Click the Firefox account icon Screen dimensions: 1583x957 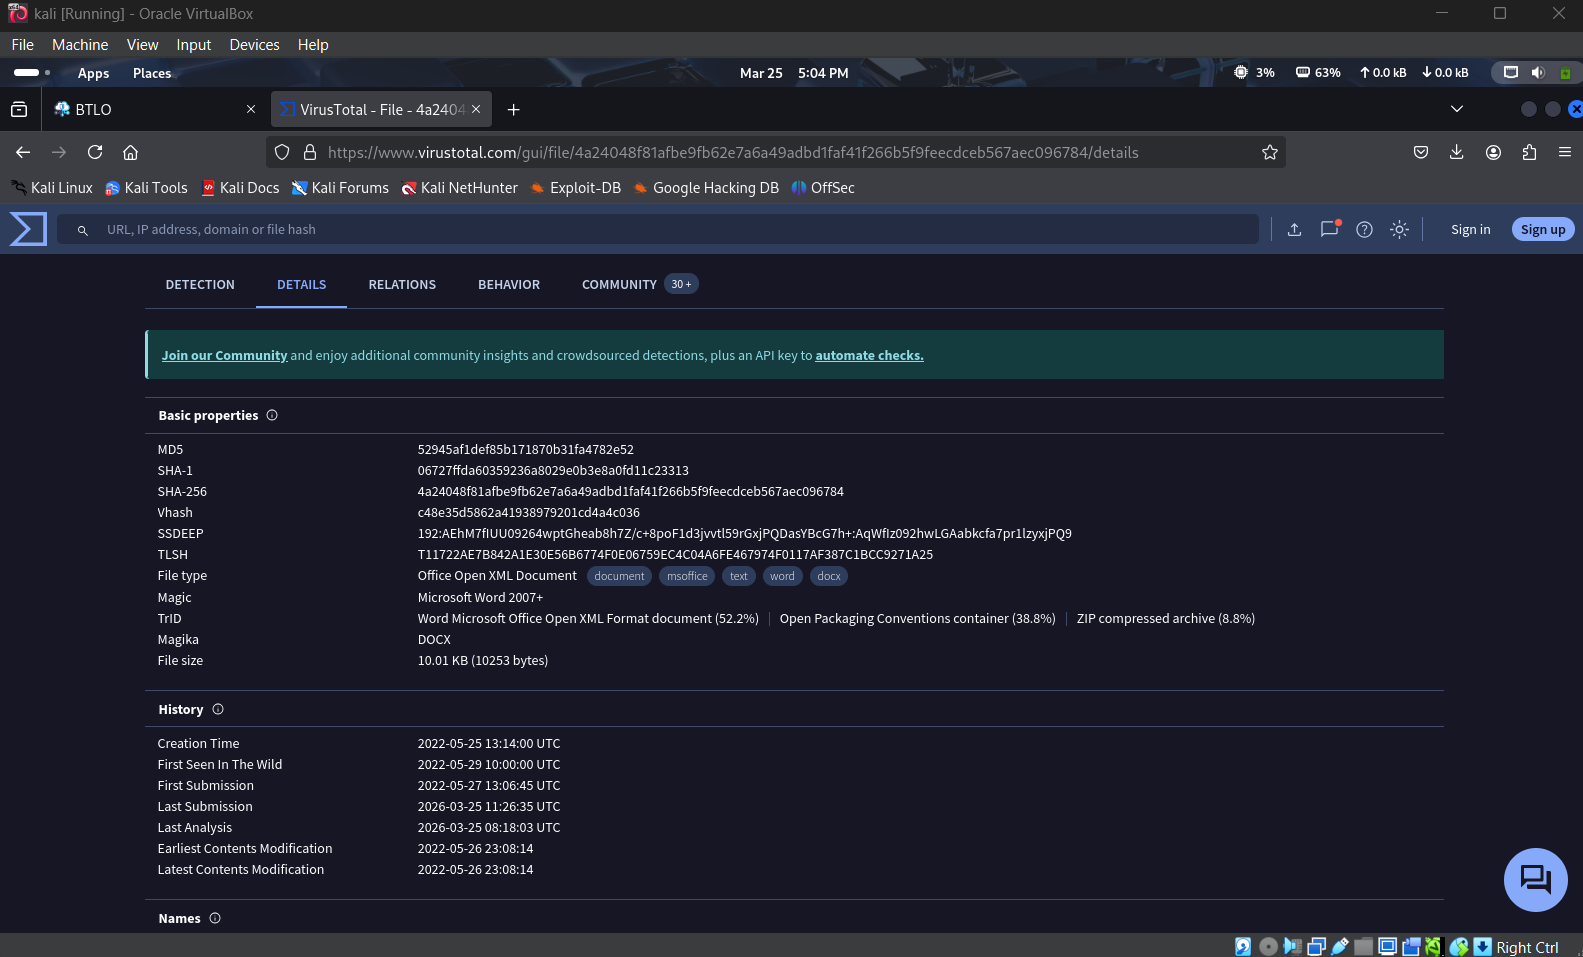click(x=1493, y=152)
